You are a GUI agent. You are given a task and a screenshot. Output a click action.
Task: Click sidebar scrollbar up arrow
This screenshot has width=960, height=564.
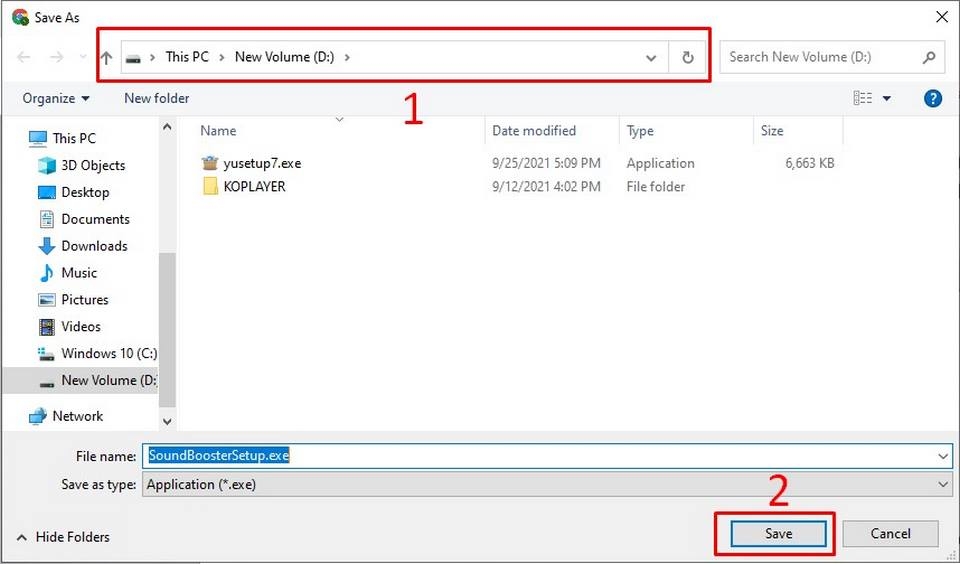[x=167, y=127]
